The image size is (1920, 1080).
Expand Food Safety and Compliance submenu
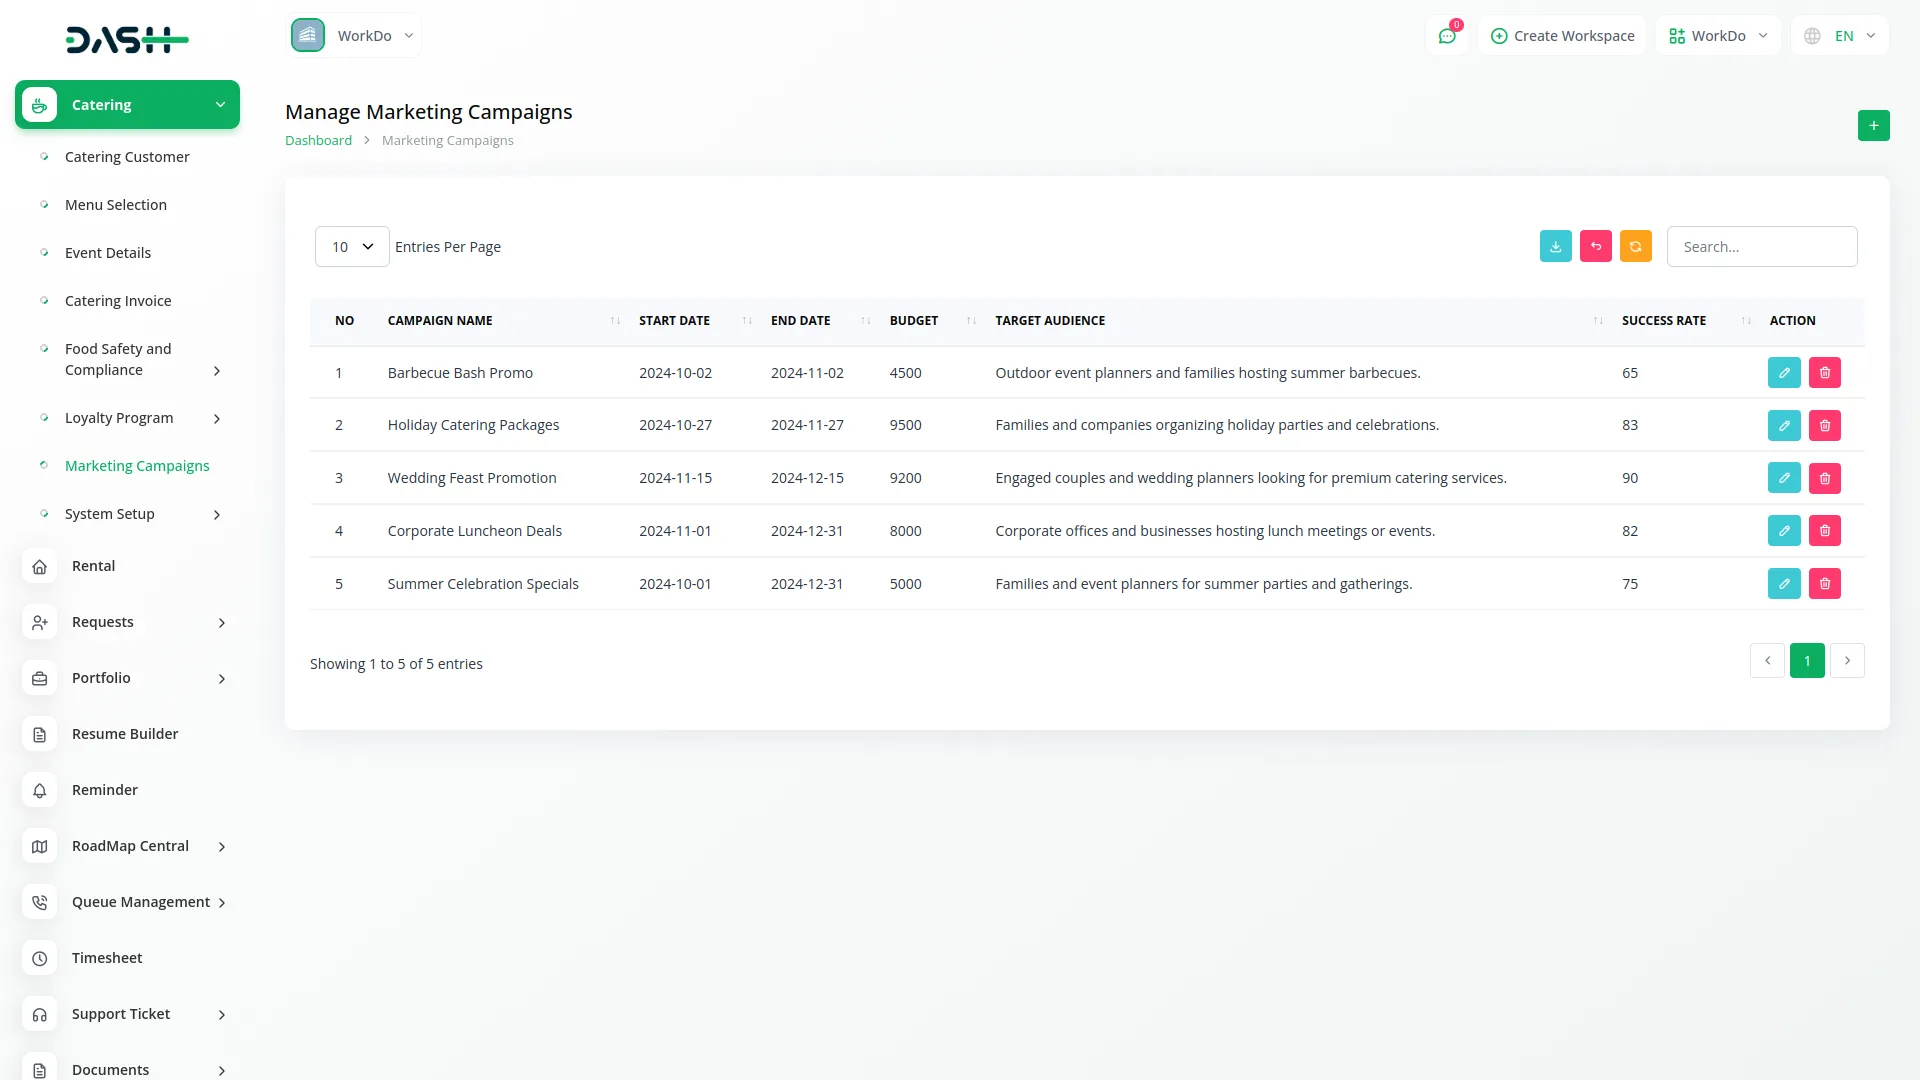217,371
